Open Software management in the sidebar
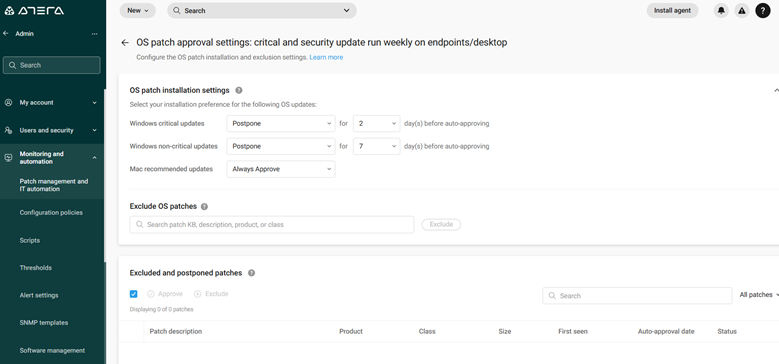 pos(52,351)
